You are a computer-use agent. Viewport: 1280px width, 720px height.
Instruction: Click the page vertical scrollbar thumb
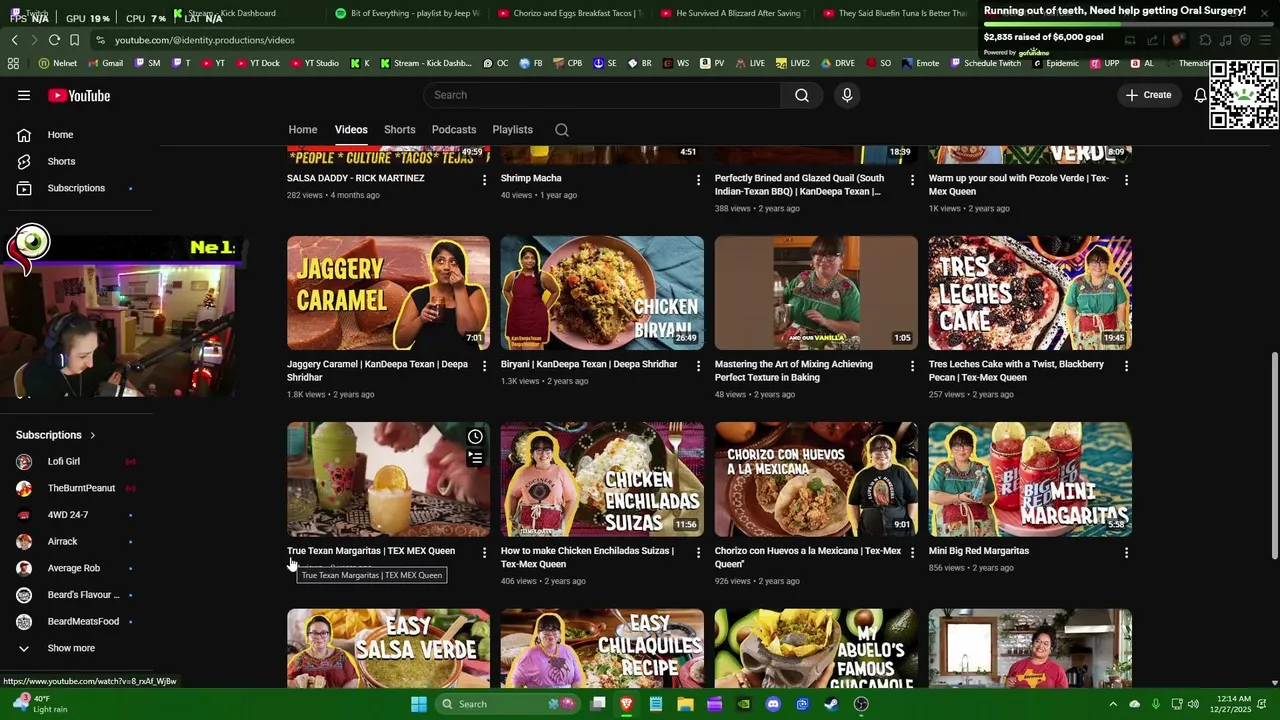pos(1274,456)
